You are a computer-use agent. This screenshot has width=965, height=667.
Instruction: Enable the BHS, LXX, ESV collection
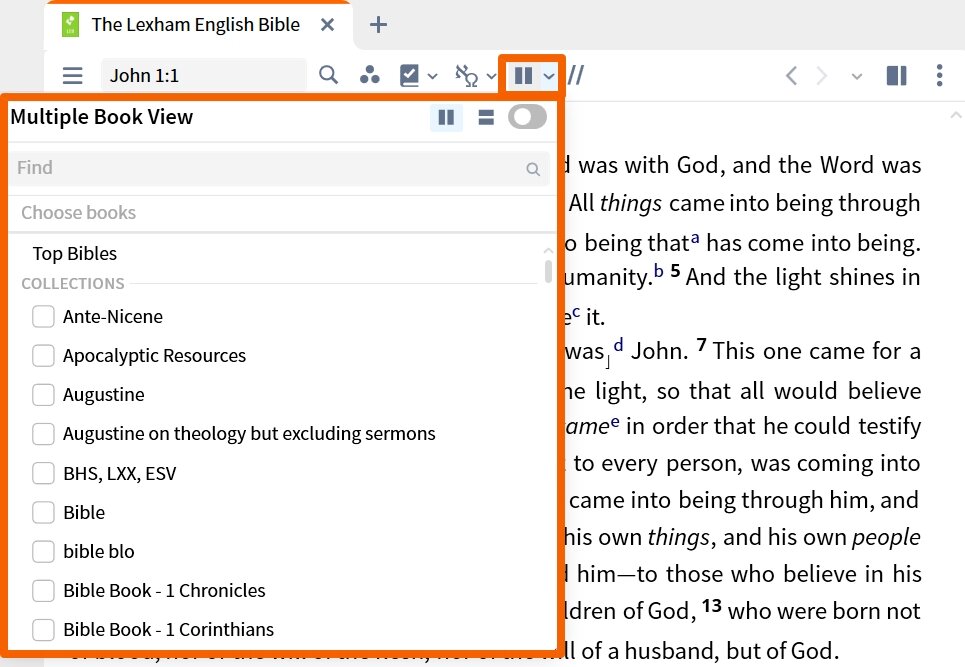pos(43,473)
